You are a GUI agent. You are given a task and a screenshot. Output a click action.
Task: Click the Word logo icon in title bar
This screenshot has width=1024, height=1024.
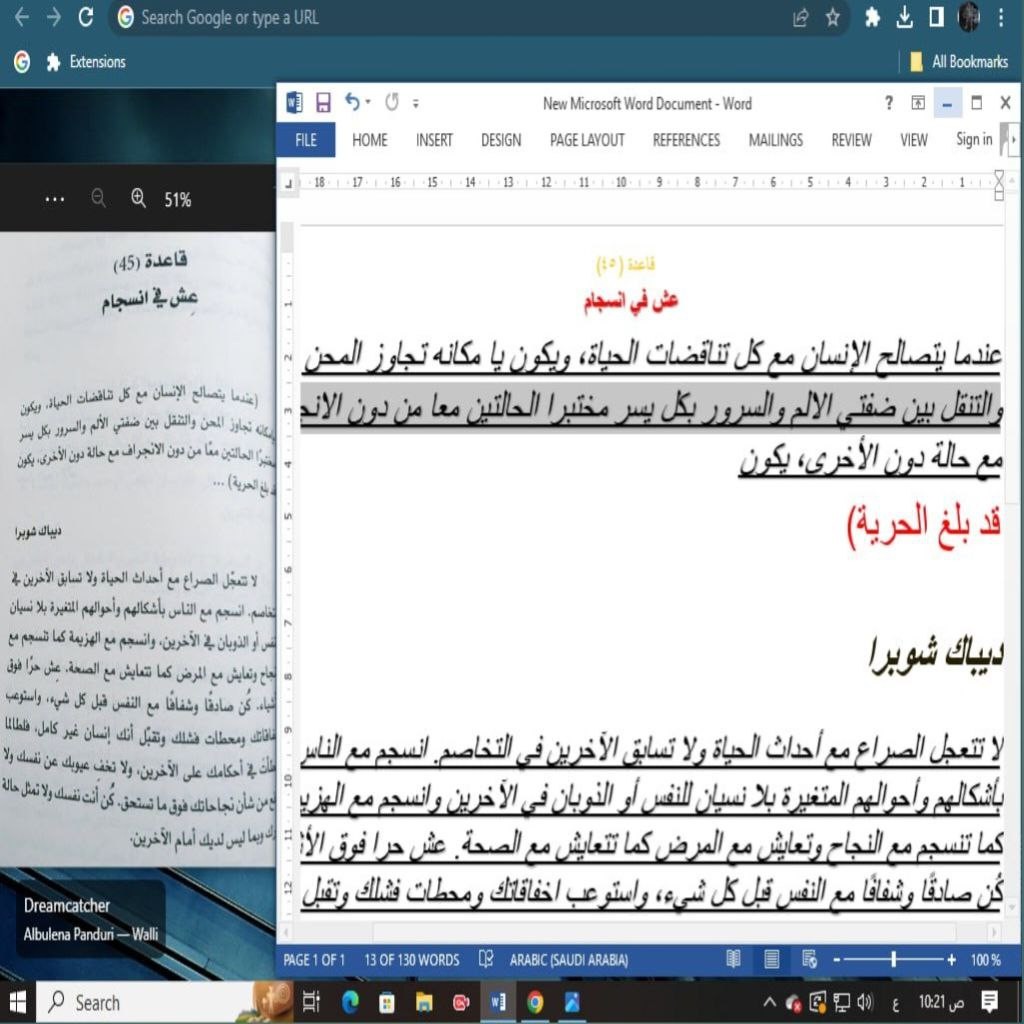click(x=295, y=103)
